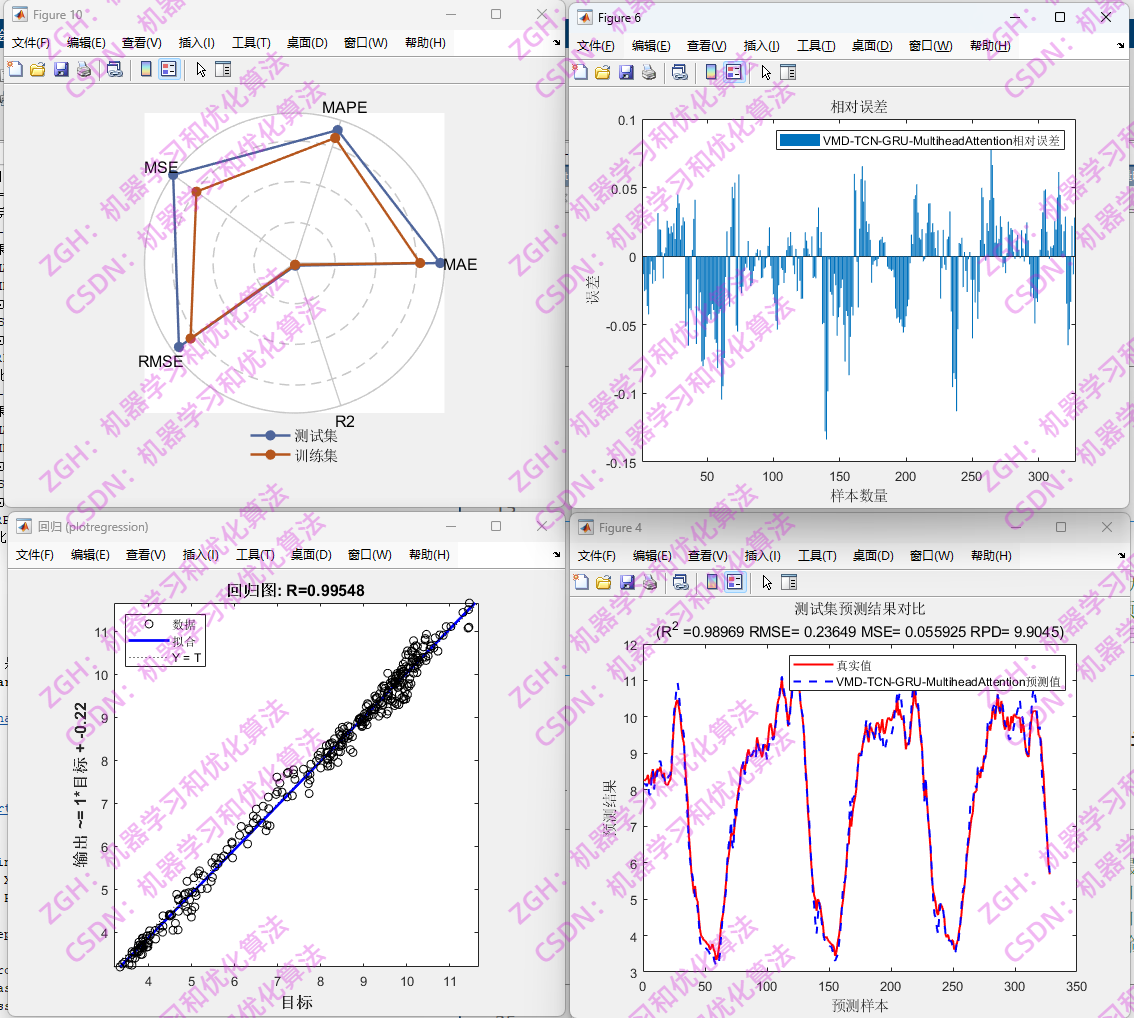Image resolution: width=1134 pixels, height=1018 pixels.
Task: Click Open File folder icon in Figure 6
Action: tap(602, 72)
